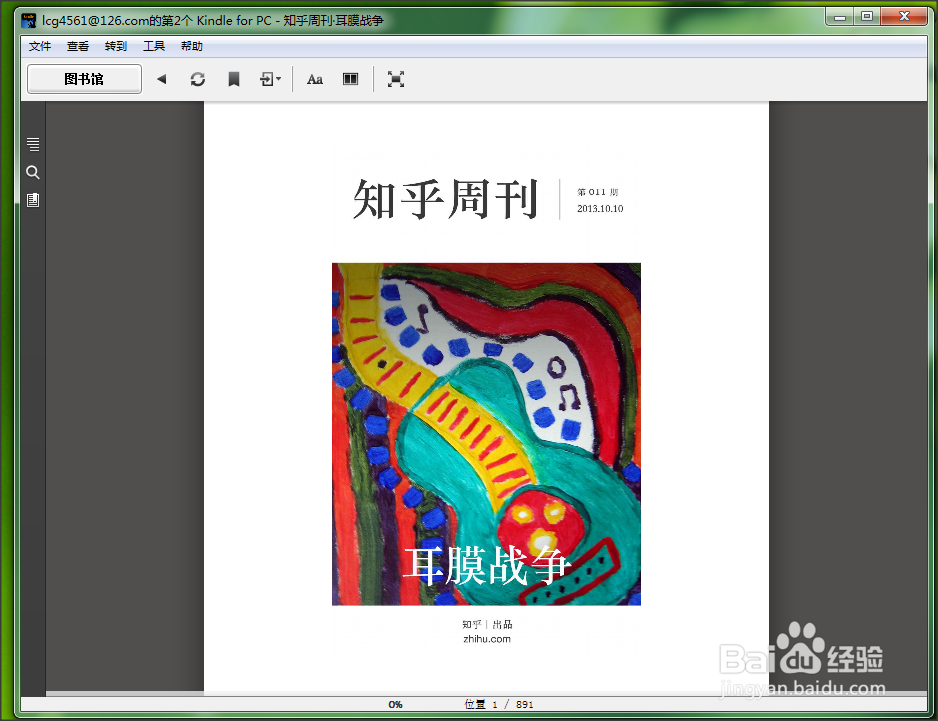Open the table of contents sidebar icon
The width and height of the screenshot is (938, 721).
(33, 143)
